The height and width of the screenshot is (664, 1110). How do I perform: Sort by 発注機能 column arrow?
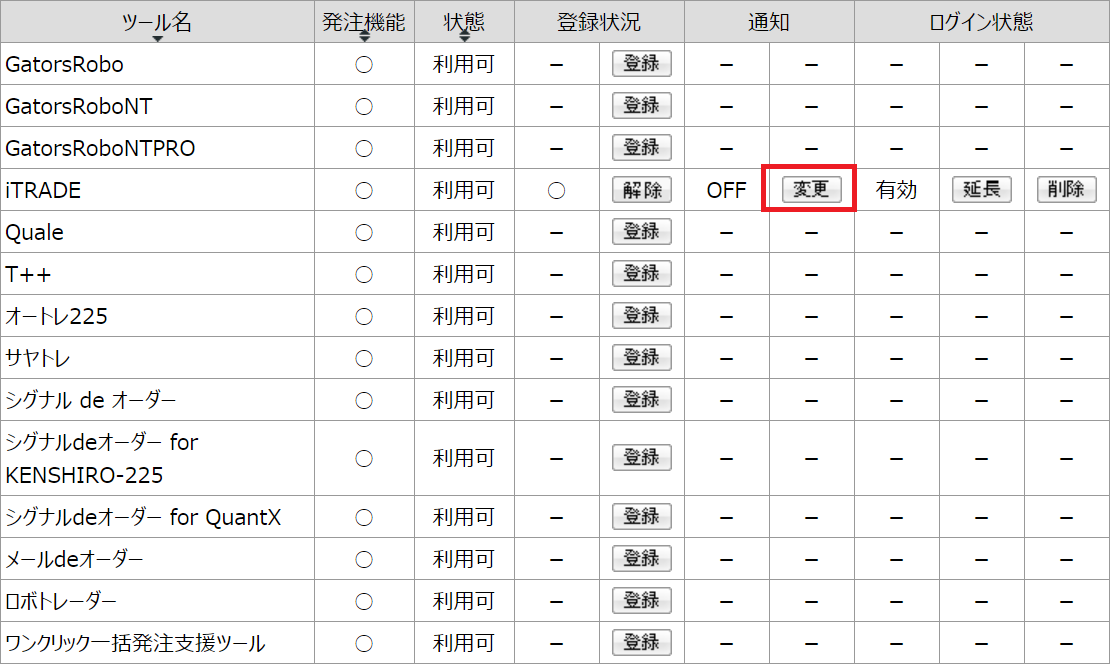(x=364, y=37)
